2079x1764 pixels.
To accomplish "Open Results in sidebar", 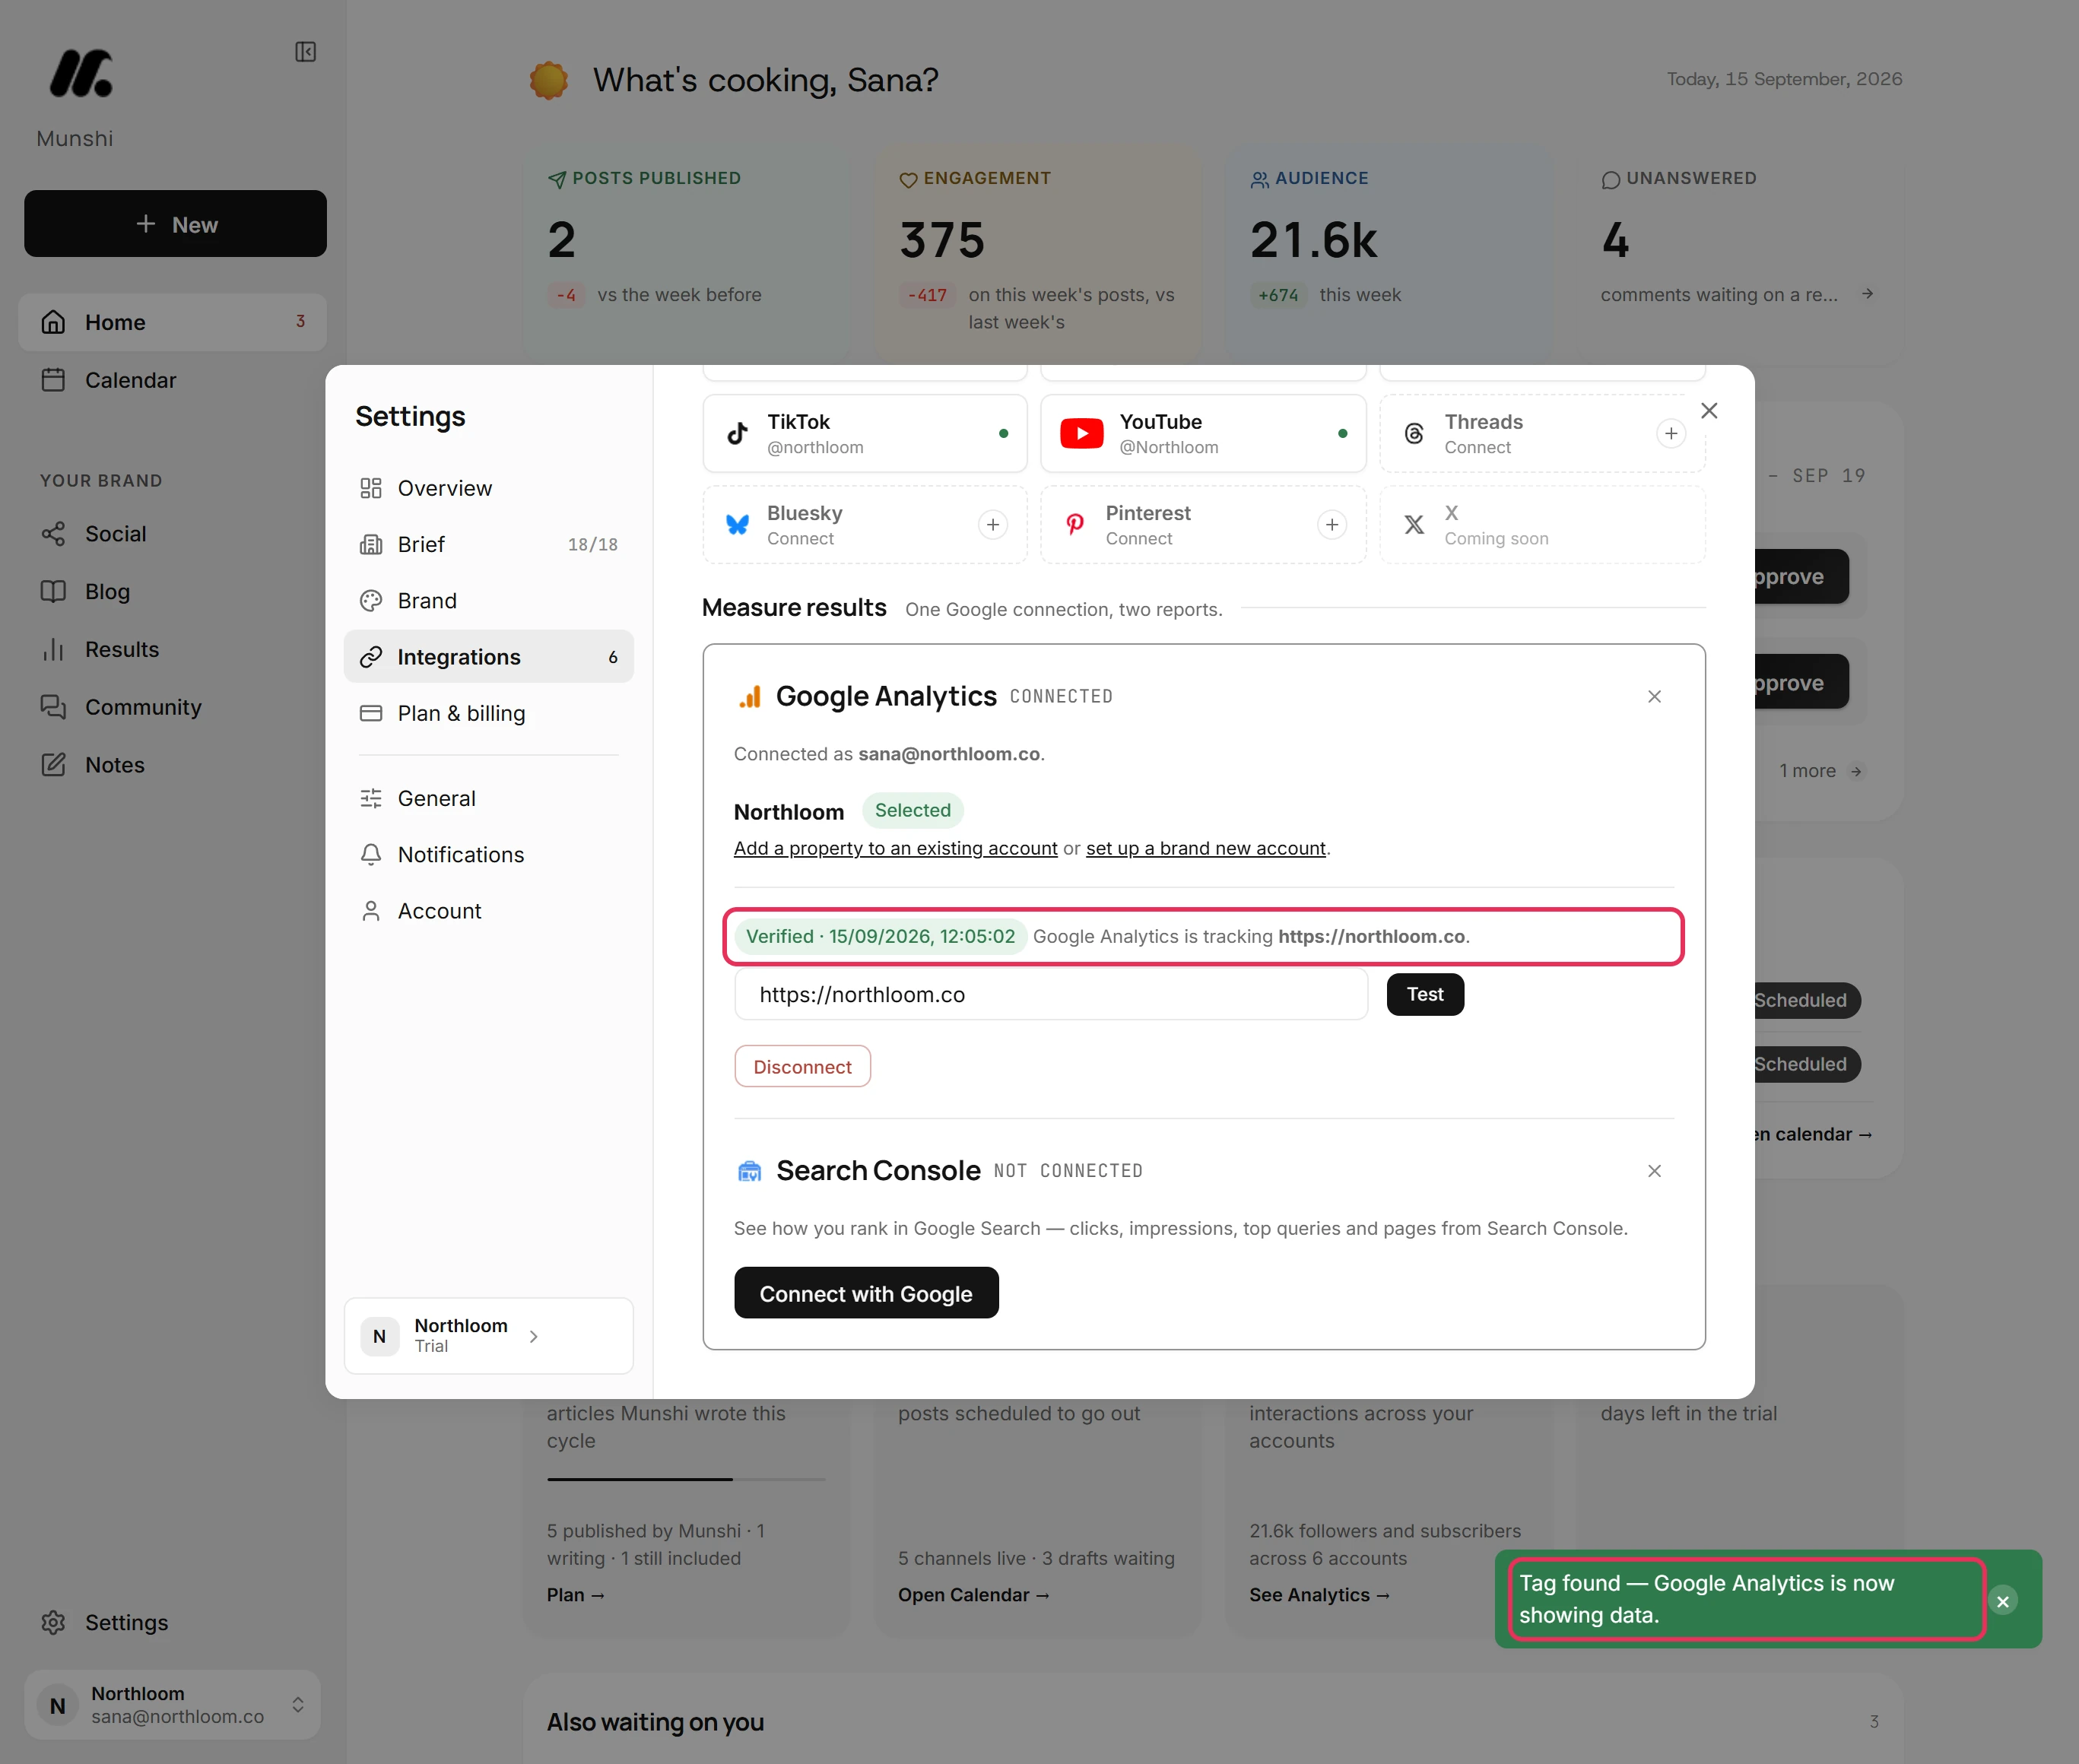I will point(172,650).
